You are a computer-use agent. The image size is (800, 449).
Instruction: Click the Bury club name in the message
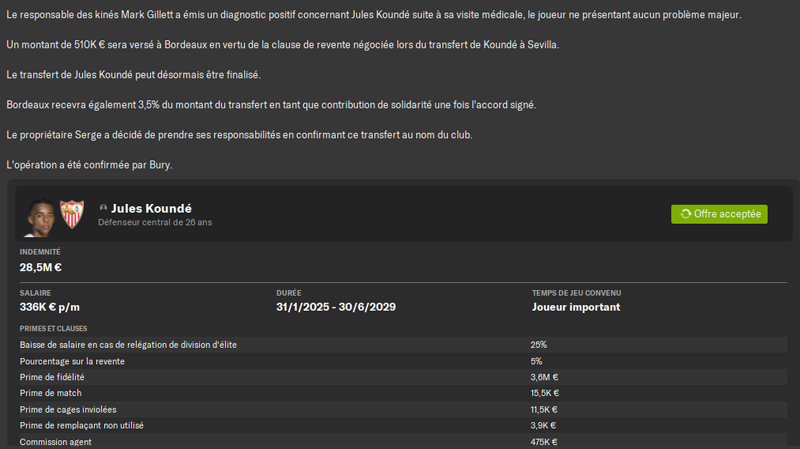coord(160,165)
